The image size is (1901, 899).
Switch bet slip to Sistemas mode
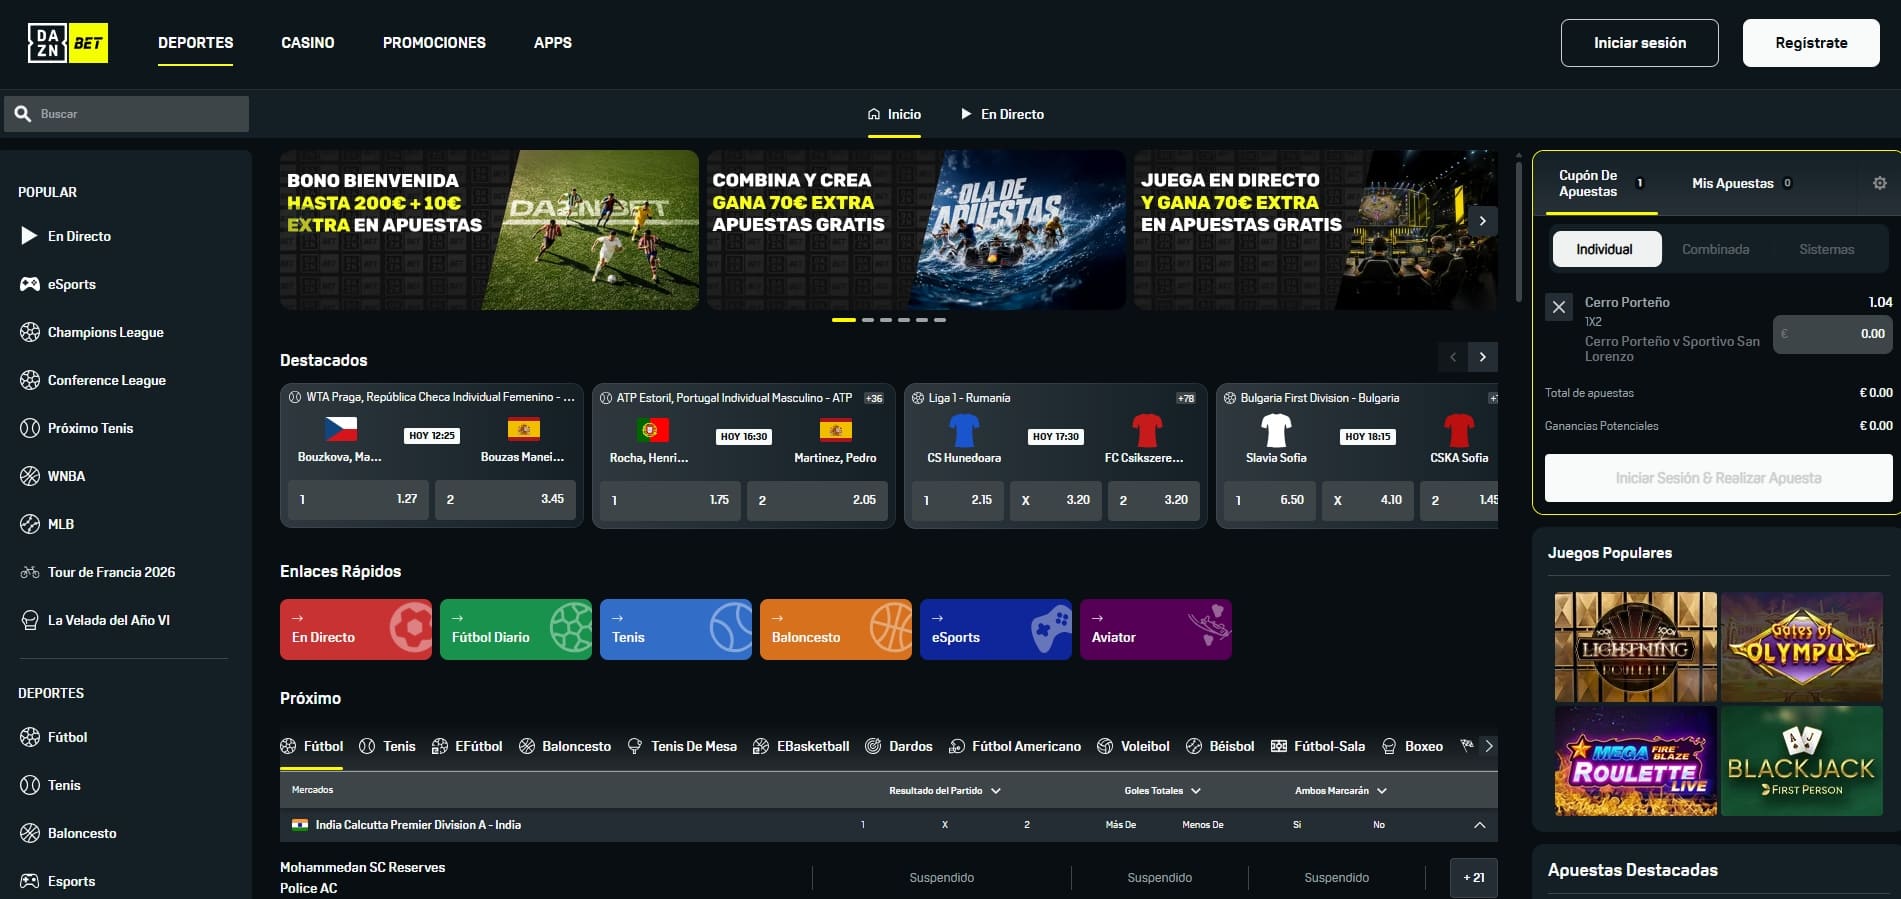[1827, 249]
